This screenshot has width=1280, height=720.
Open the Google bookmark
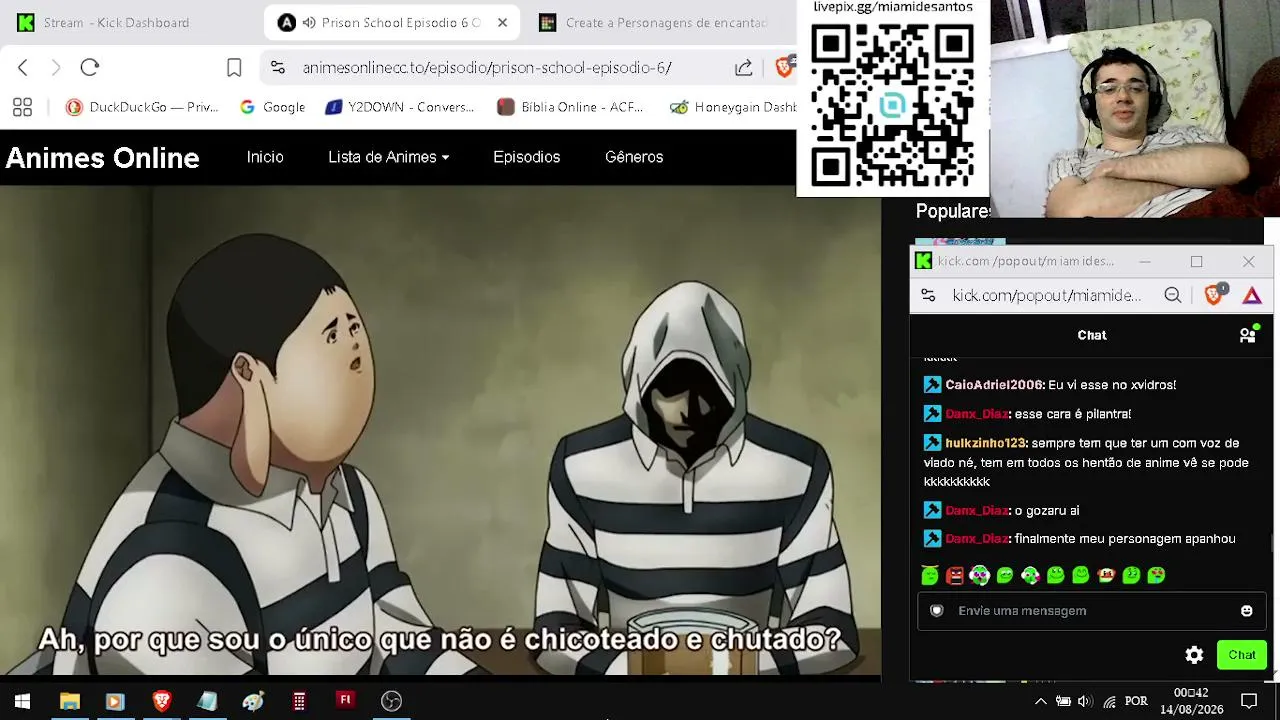click(x=273, y=107)
